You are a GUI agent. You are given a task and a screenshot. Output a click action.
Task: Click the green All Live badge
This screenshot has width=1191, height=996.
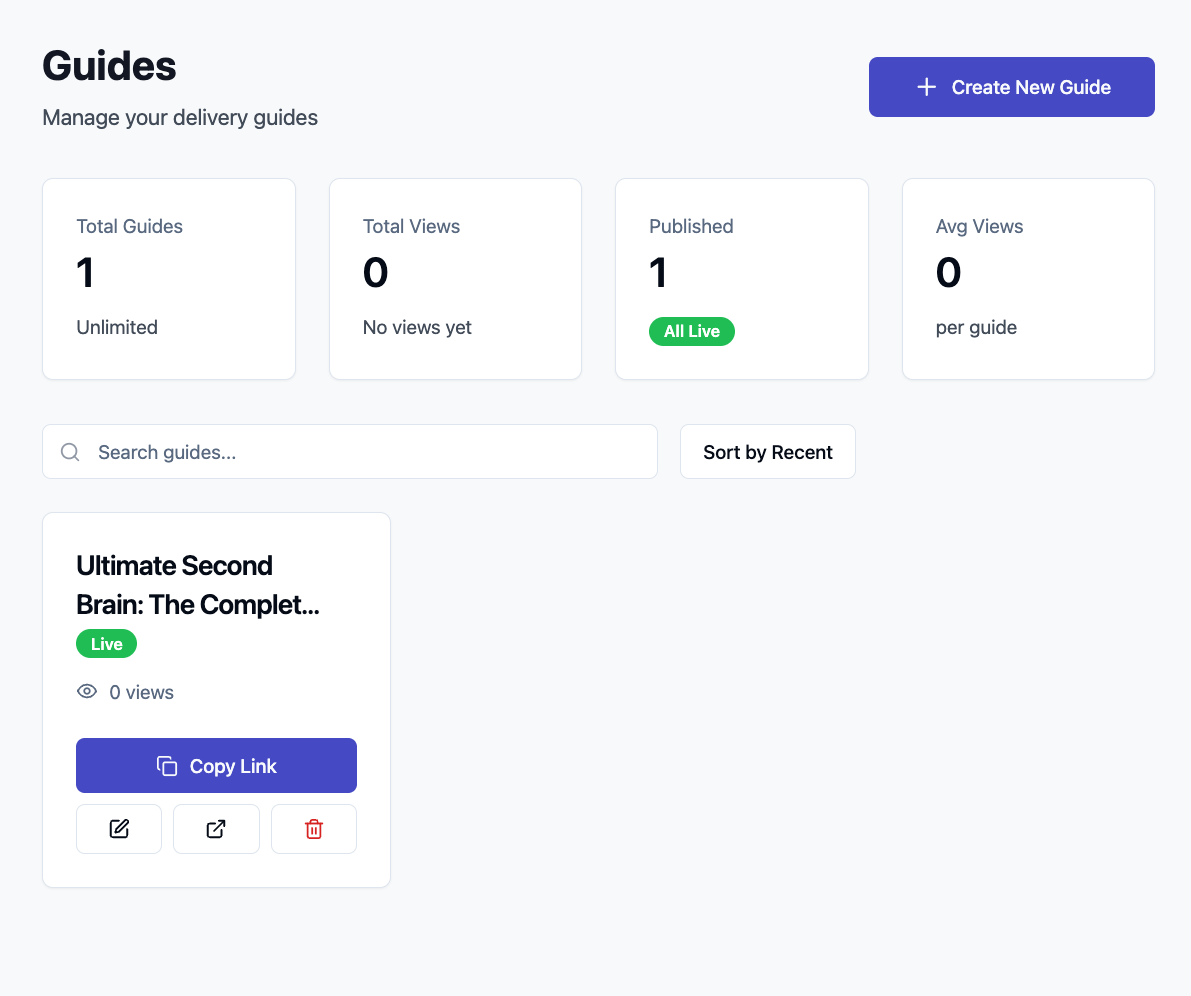691,331
